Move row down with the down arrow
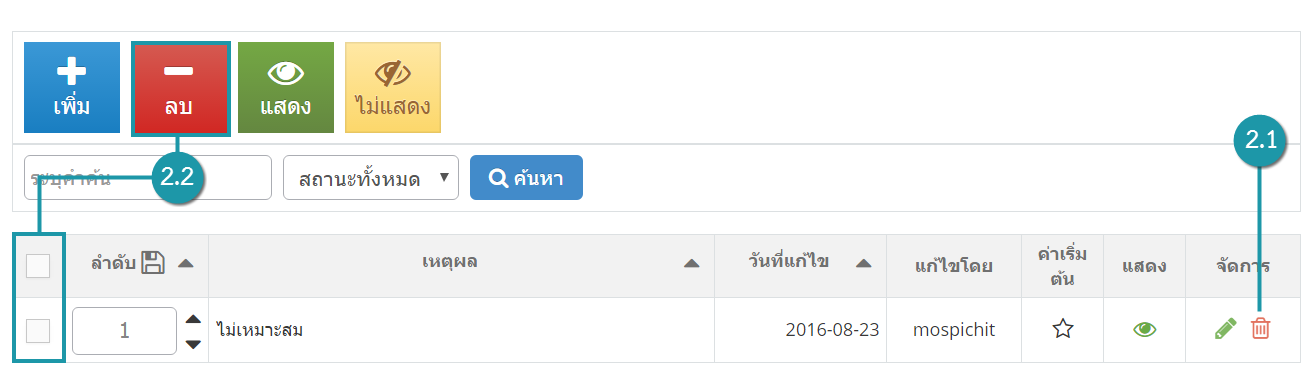 click(x=193, y=343)
